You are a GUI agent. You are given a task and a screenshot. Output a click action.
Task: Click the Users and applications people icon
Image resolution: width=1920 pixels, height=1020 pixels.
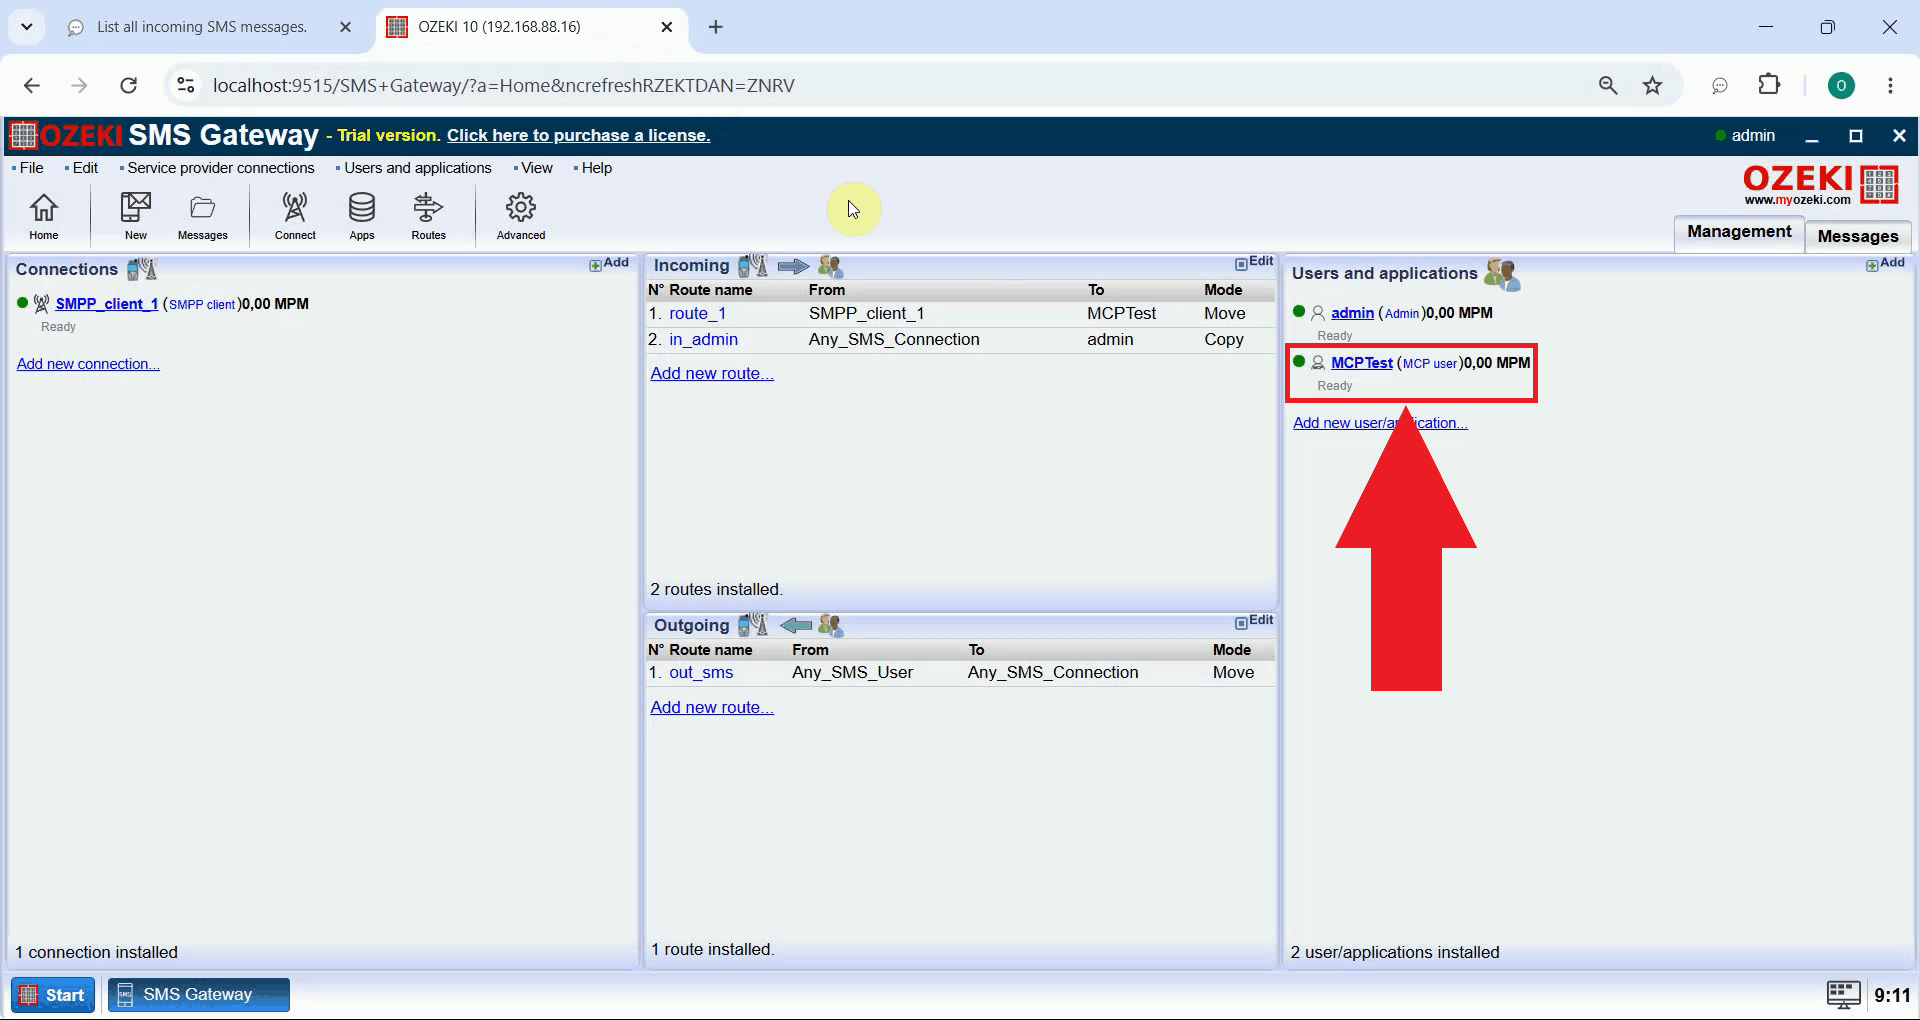point(1502,274)
